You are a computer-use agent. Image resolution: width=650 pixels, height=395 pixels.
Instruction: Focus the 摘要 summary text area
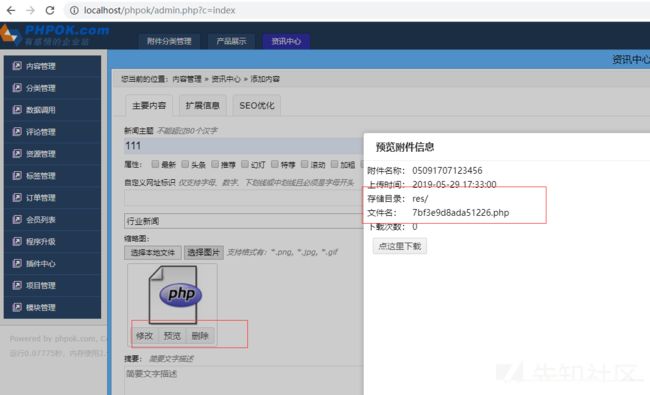click(244, 380)
